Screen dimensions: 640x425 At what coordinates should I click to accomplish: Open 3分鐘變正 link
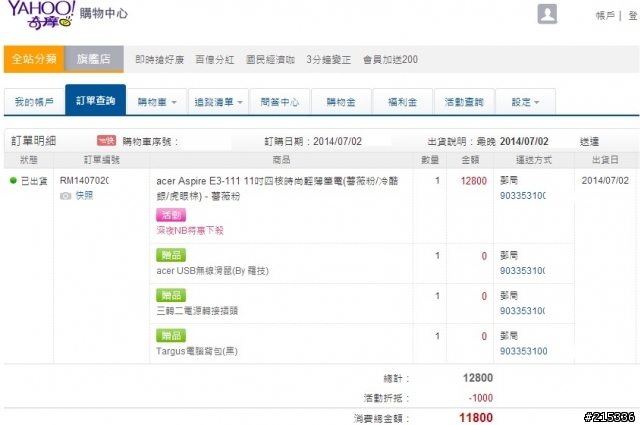[329, 60]
